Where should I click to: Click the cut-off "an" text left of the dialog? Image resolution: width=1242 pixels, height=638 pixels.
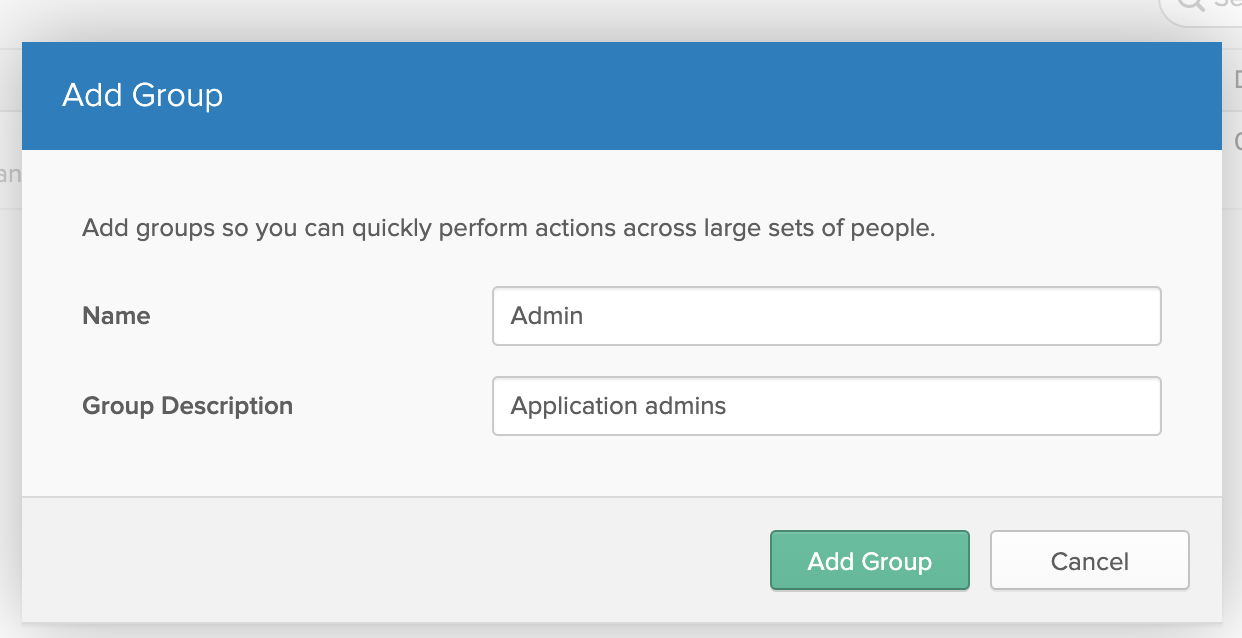(10, 174)
